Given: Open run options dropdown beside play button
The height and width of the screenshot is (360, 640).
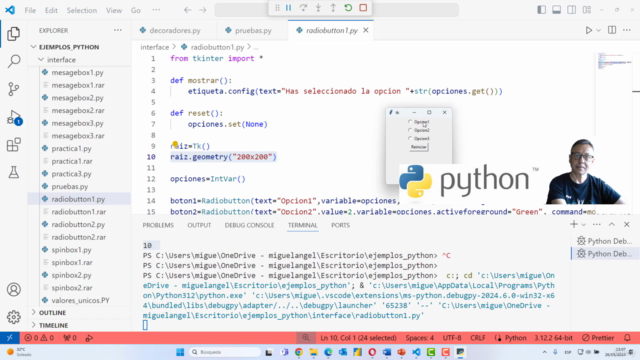Looking at the screenshot, I should pos(598,30).
